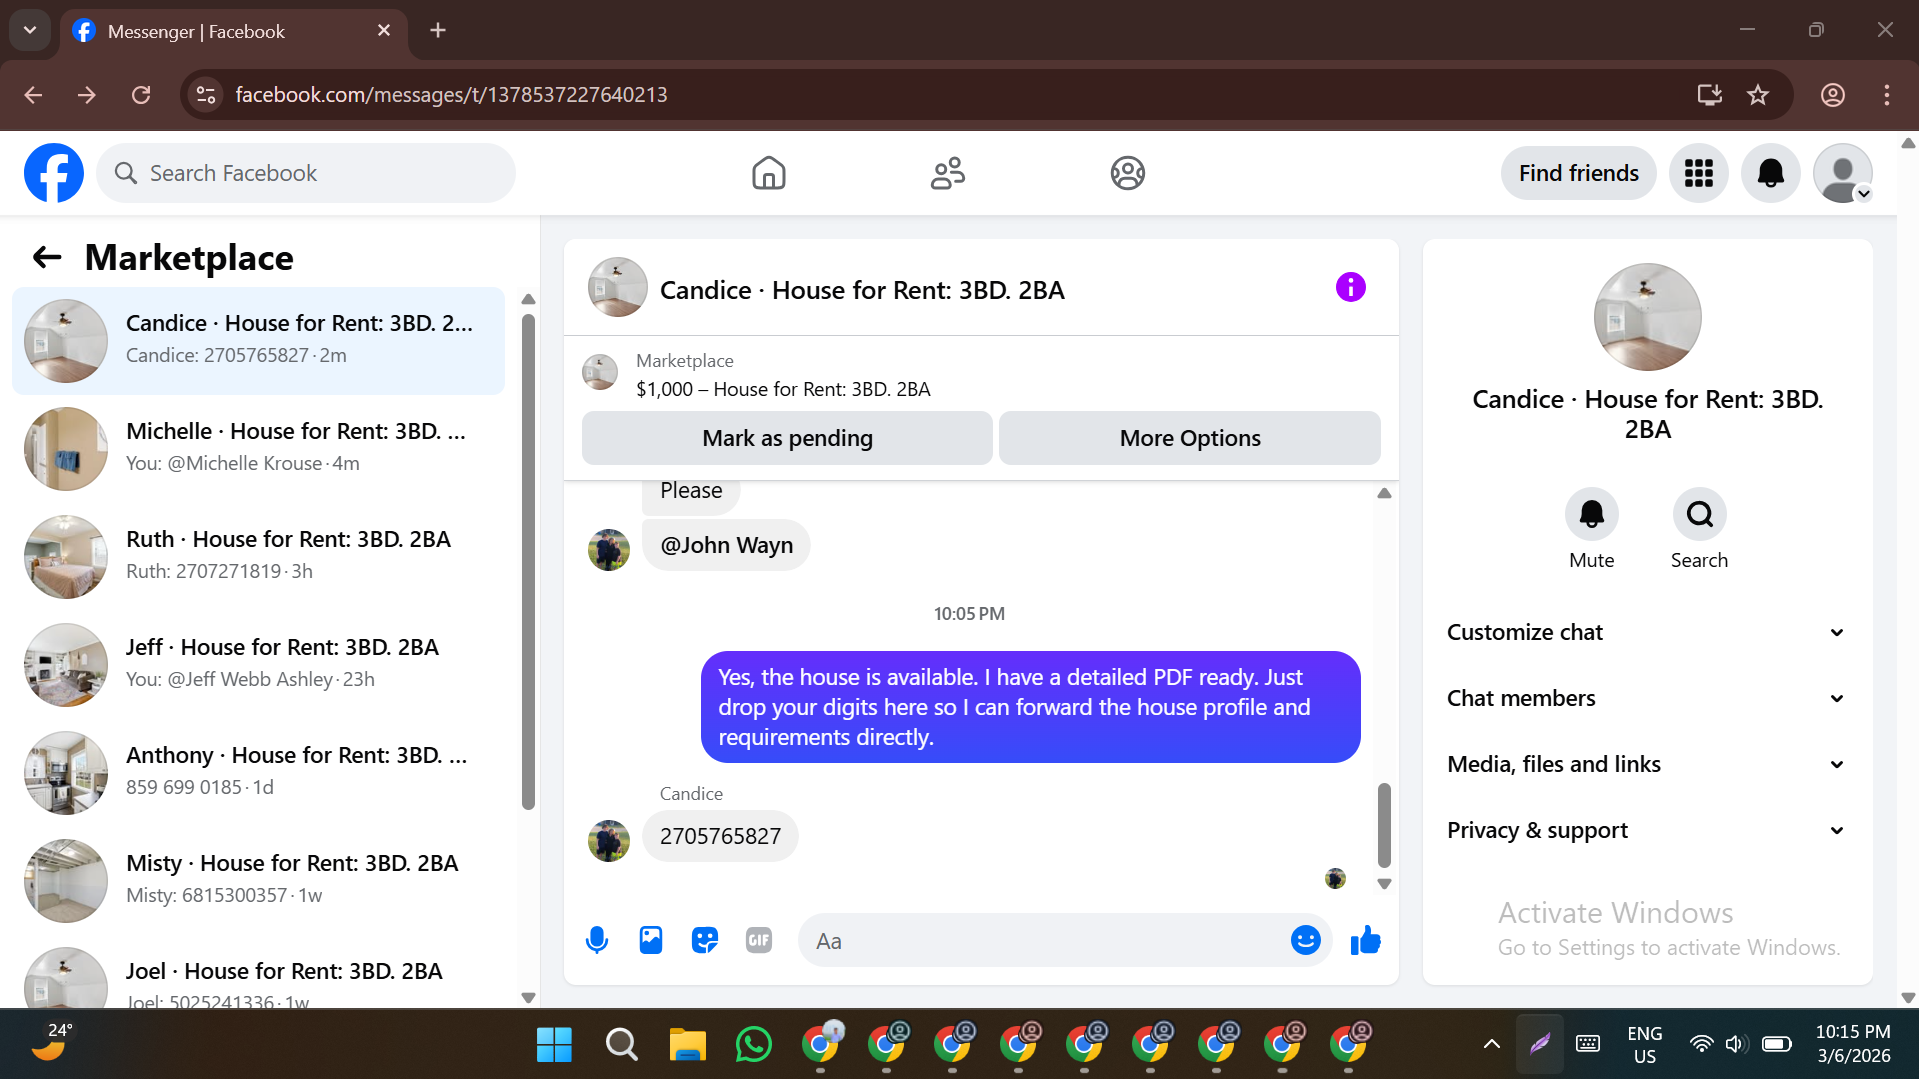Screen dimensions: 1919x1079
Task: Open taskbar clock showing 10:15 PM
Action: coord(1853,1044)
